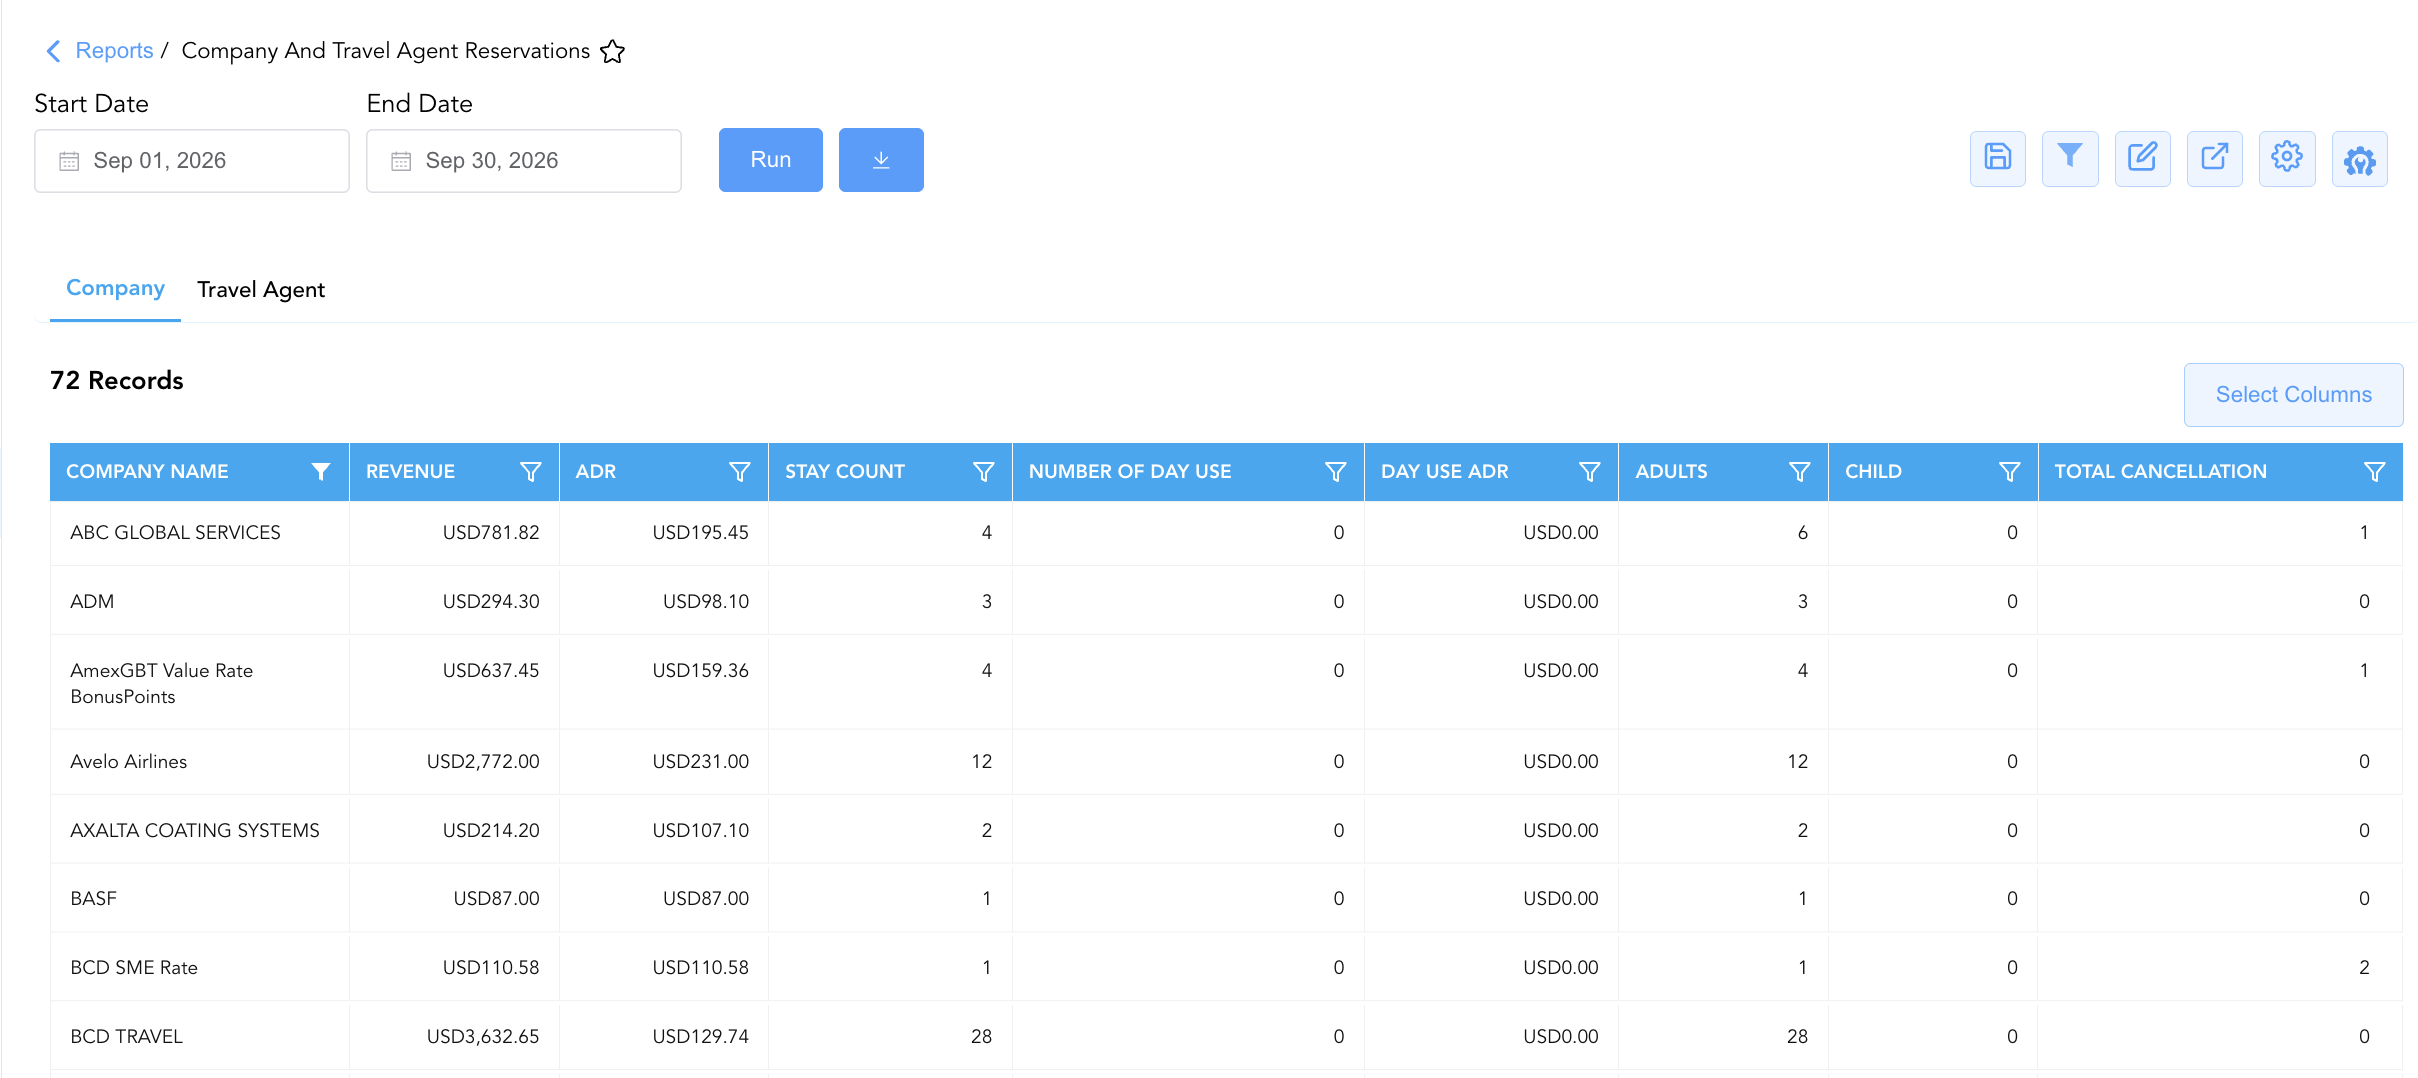
Task: Select Avelo Airlines row name
Action: (128, 762)
